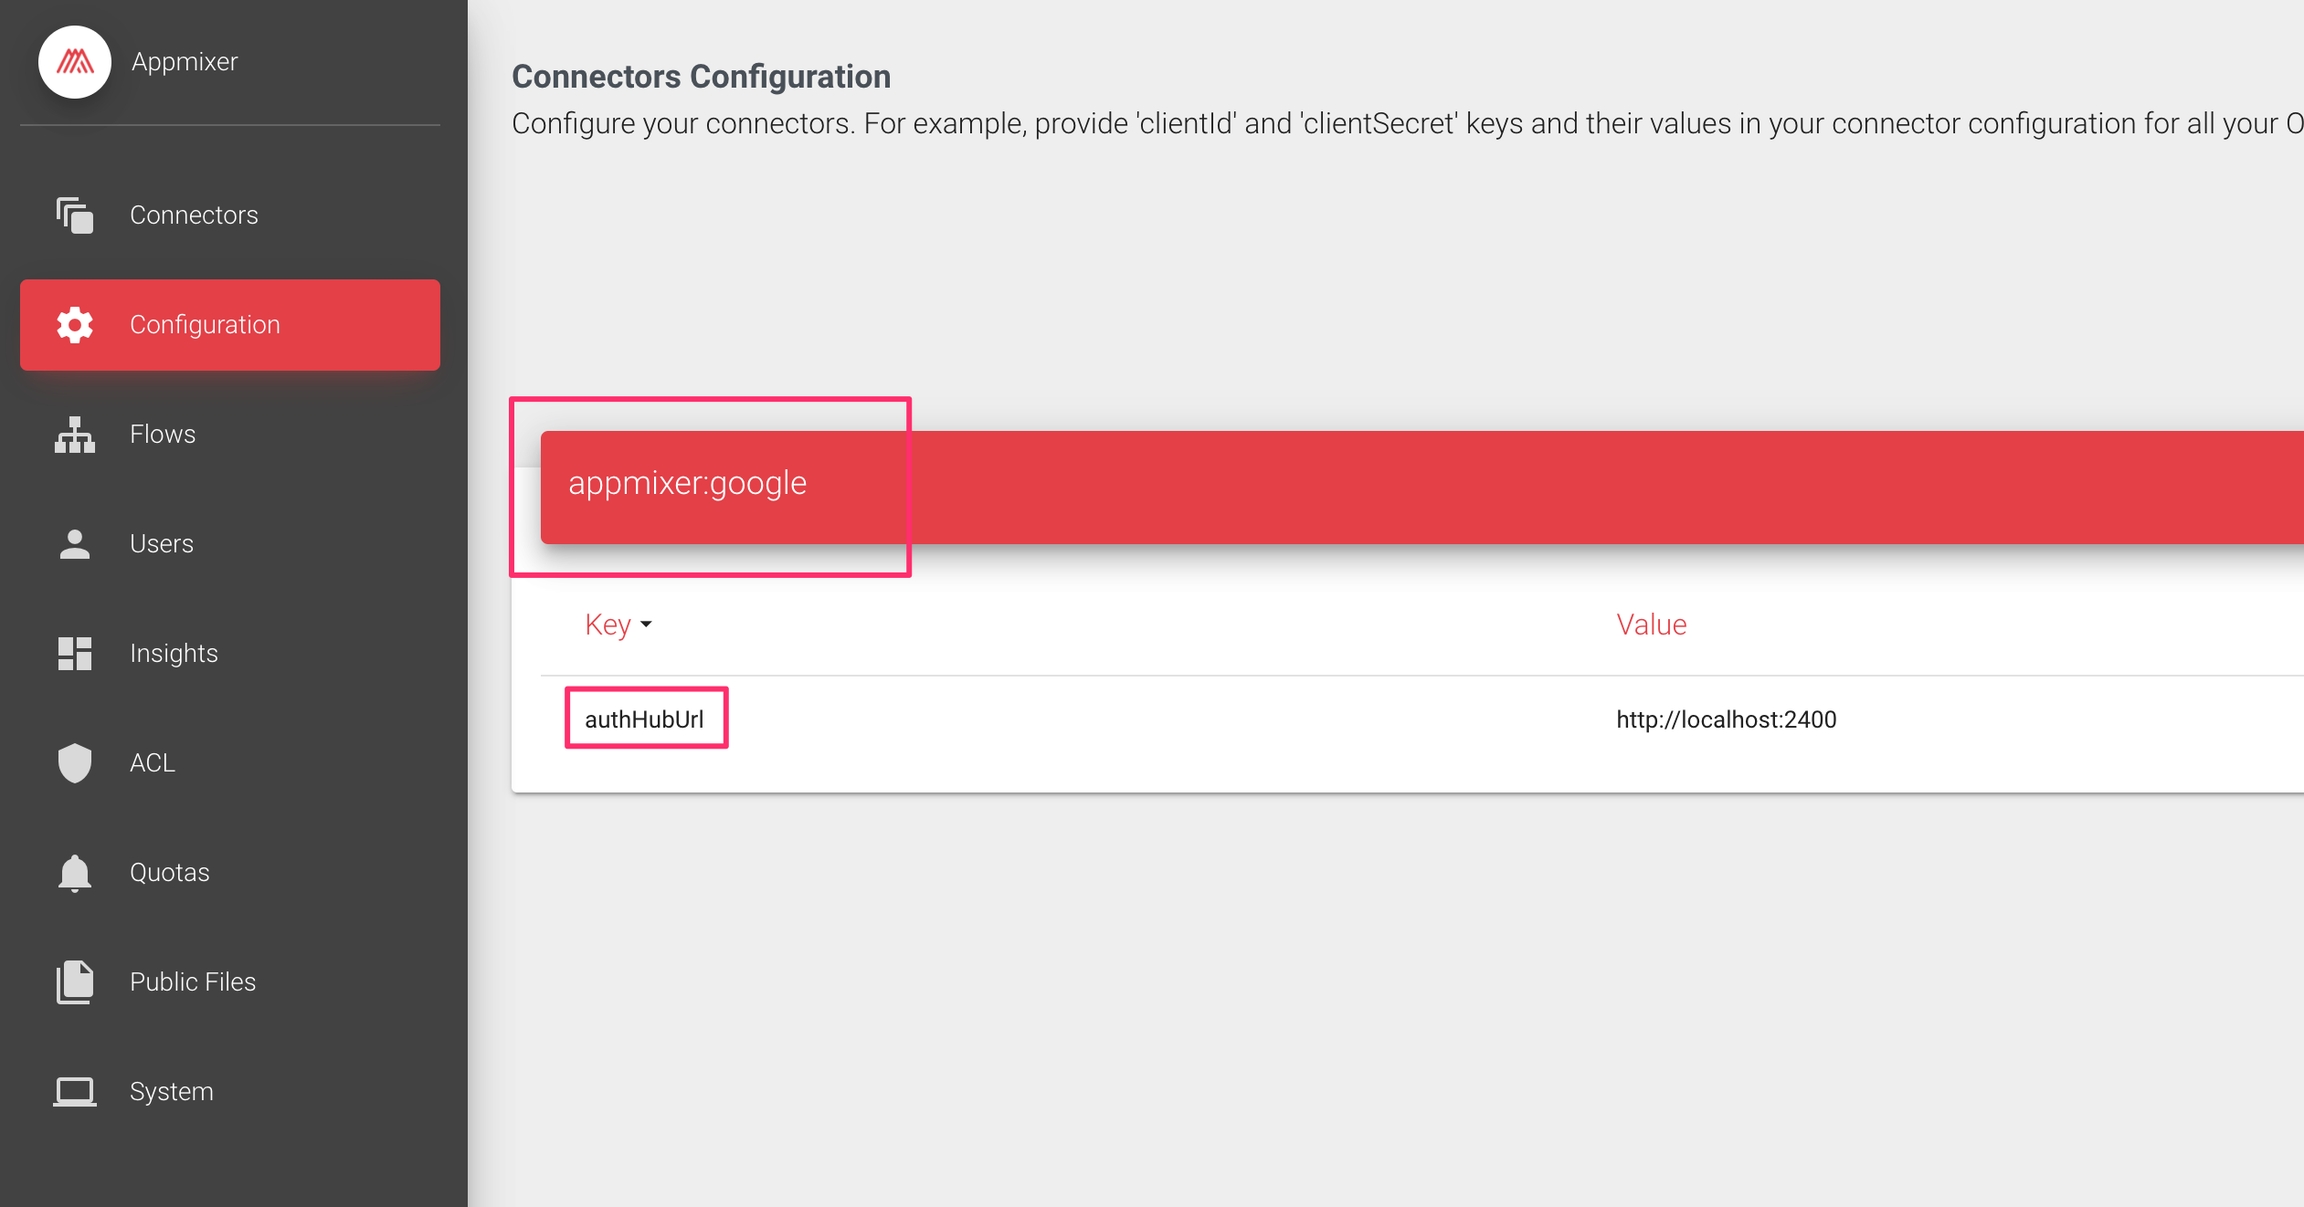Click the Insights dashboard icon
2304x1207 pixels.
pos(75,653)
